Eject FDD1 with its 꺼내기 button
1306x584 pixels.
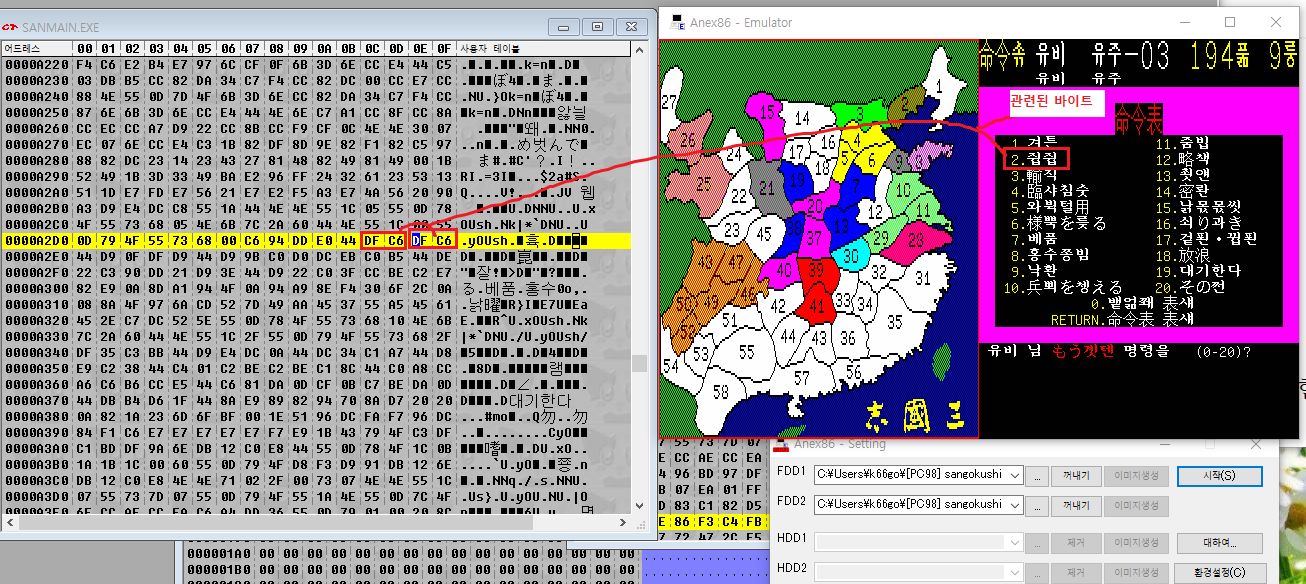[x=1075, y=475]
